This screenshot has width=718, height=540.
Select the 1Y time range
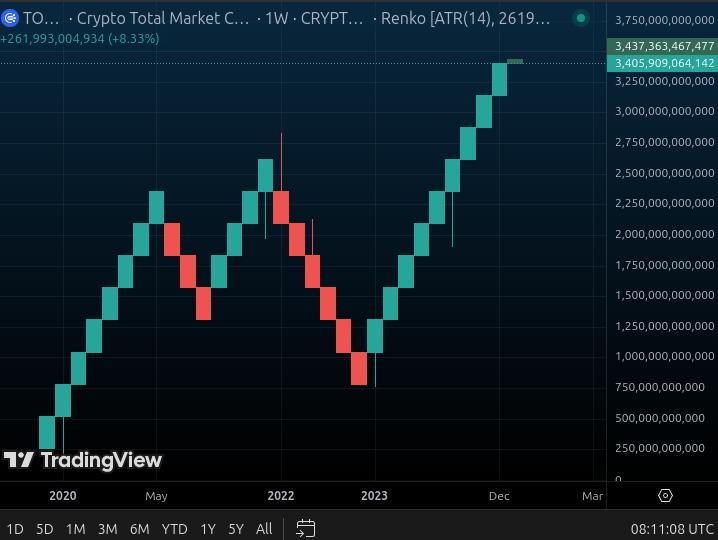208,529
